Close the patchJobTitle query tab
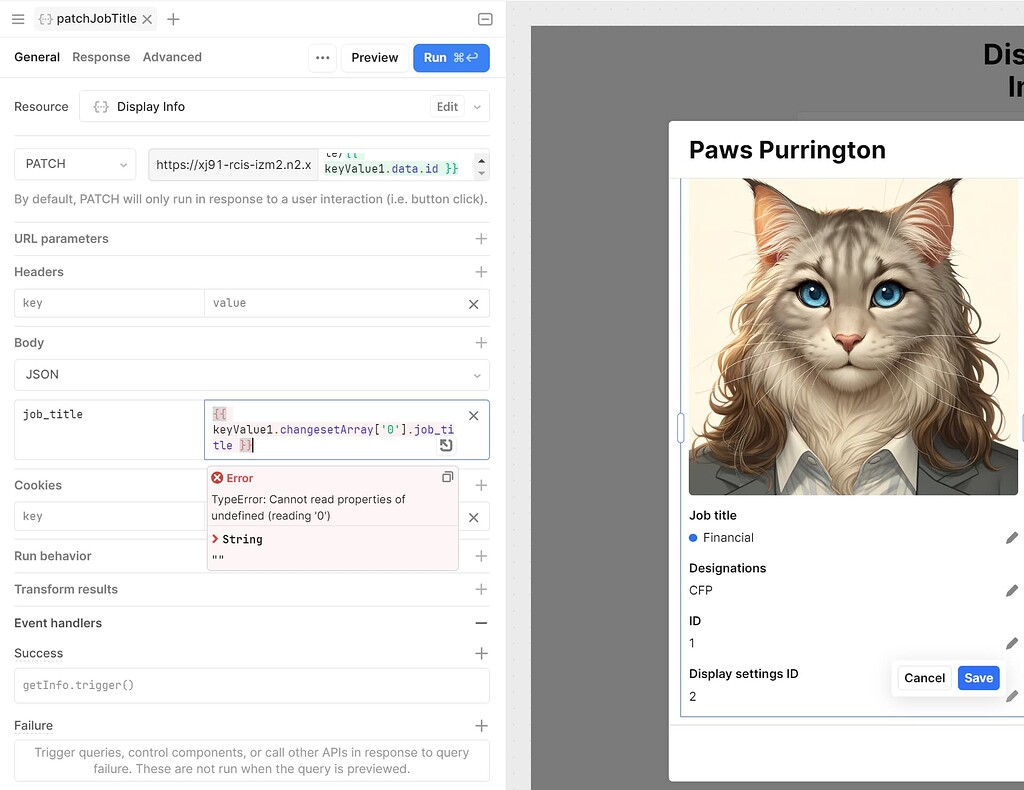This screenshot has width=1024, height=790. click(147, 19)
